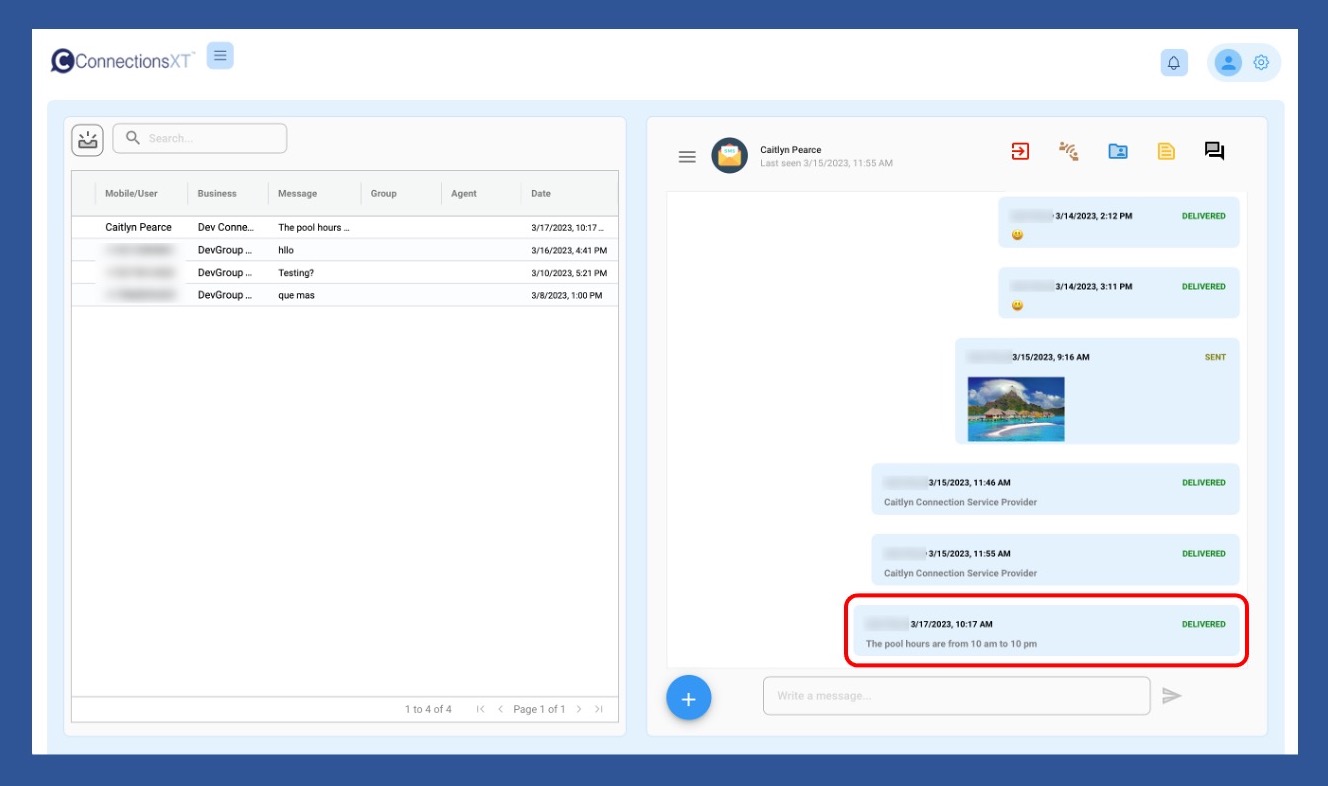Image resolution: width=1328 pixels, height=786 pixels.
Task: Open the island resort image thumbnail
Action: pos(1016,409)
